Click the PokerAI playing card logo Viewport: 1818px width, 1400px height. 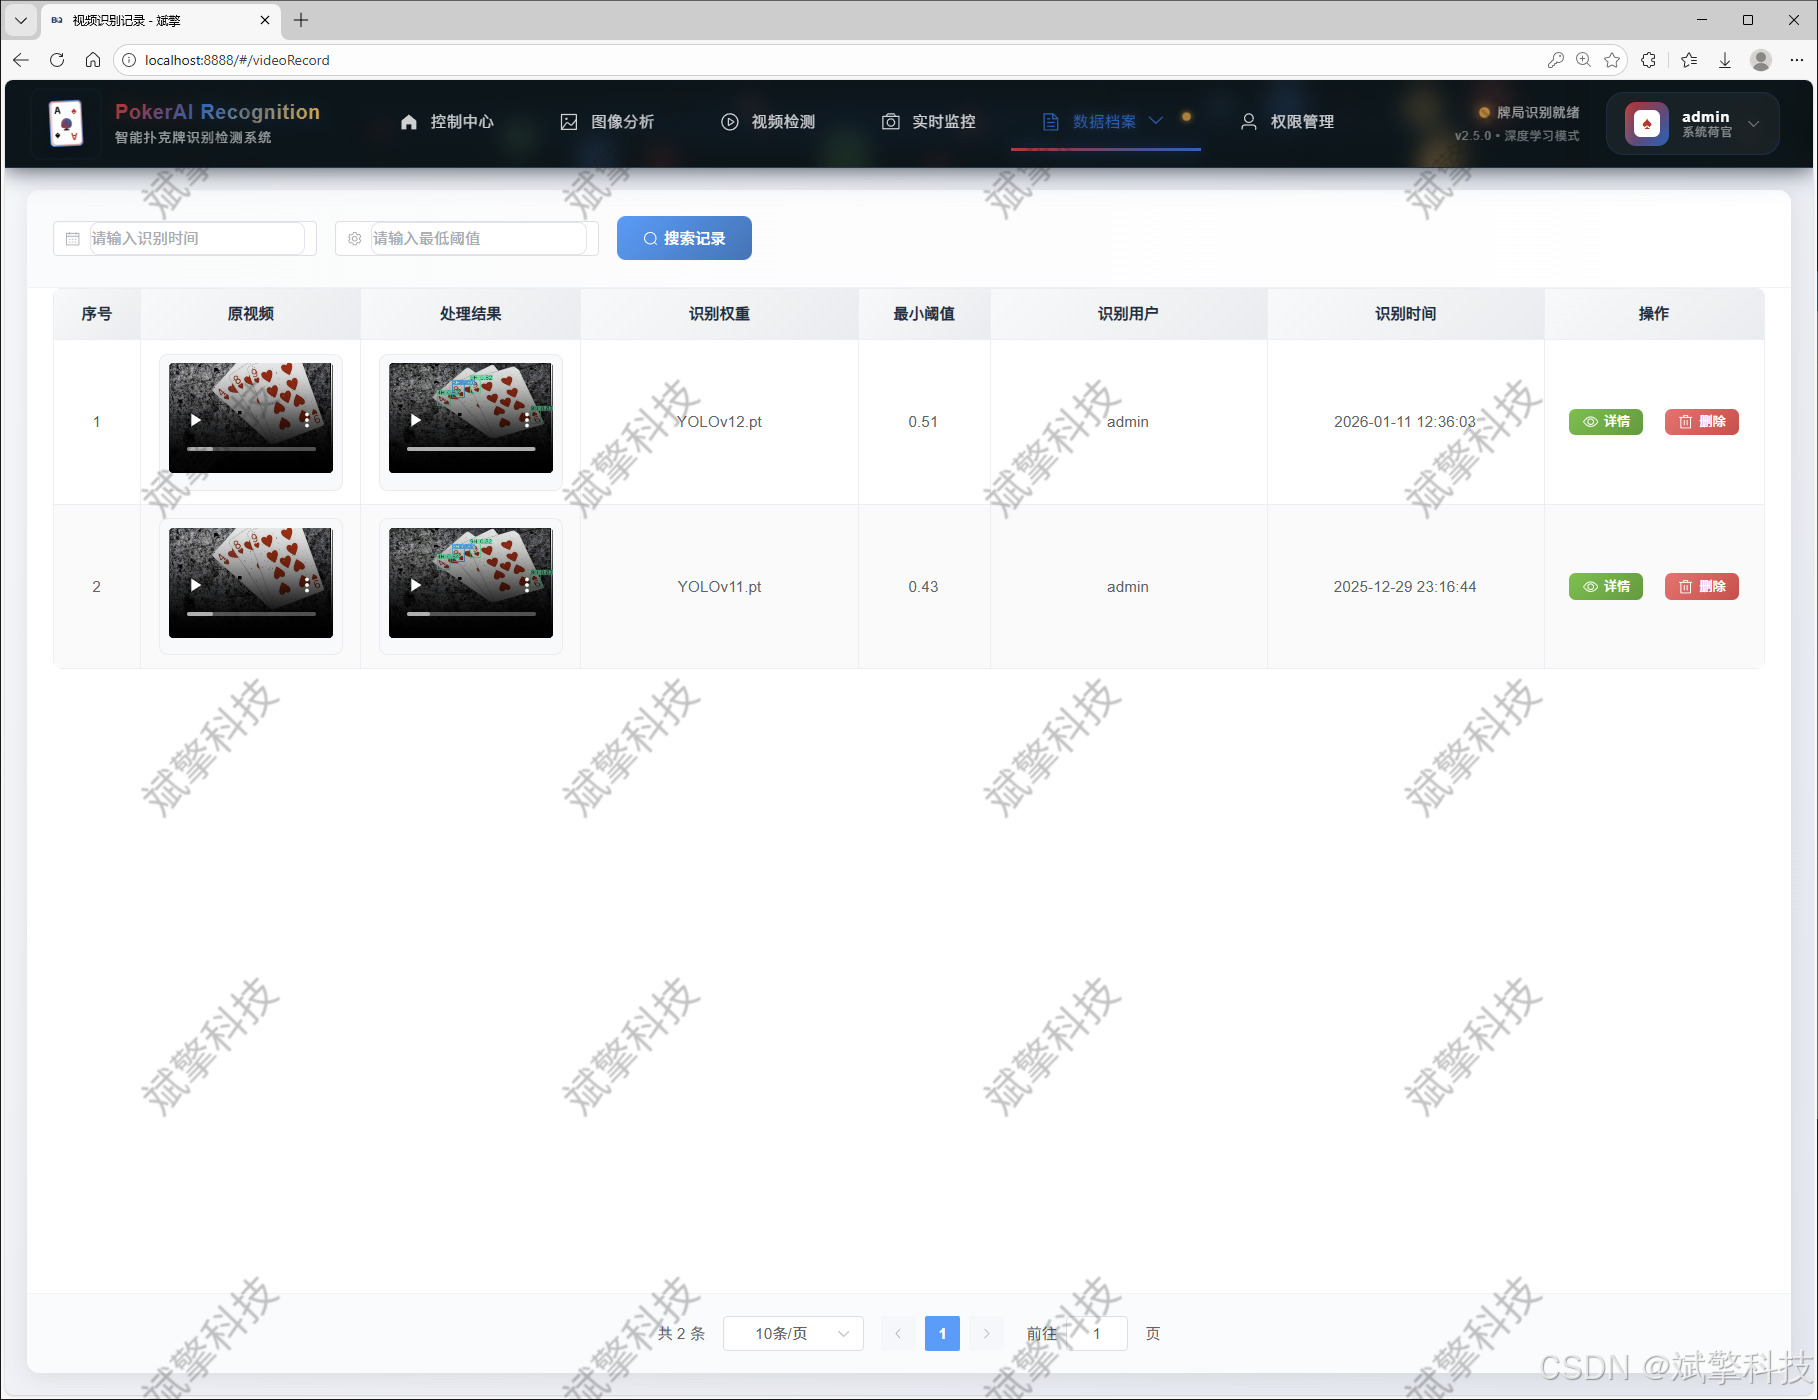click(66, 124)
